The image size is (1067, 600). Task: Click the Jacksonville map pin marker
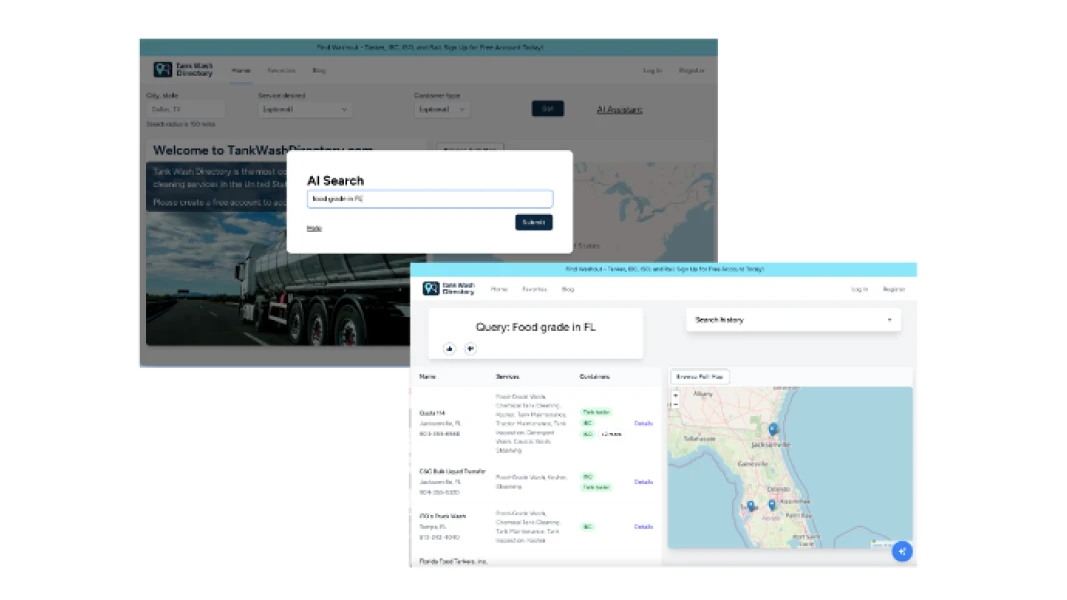pyautogui.click(x=772, y=430)
